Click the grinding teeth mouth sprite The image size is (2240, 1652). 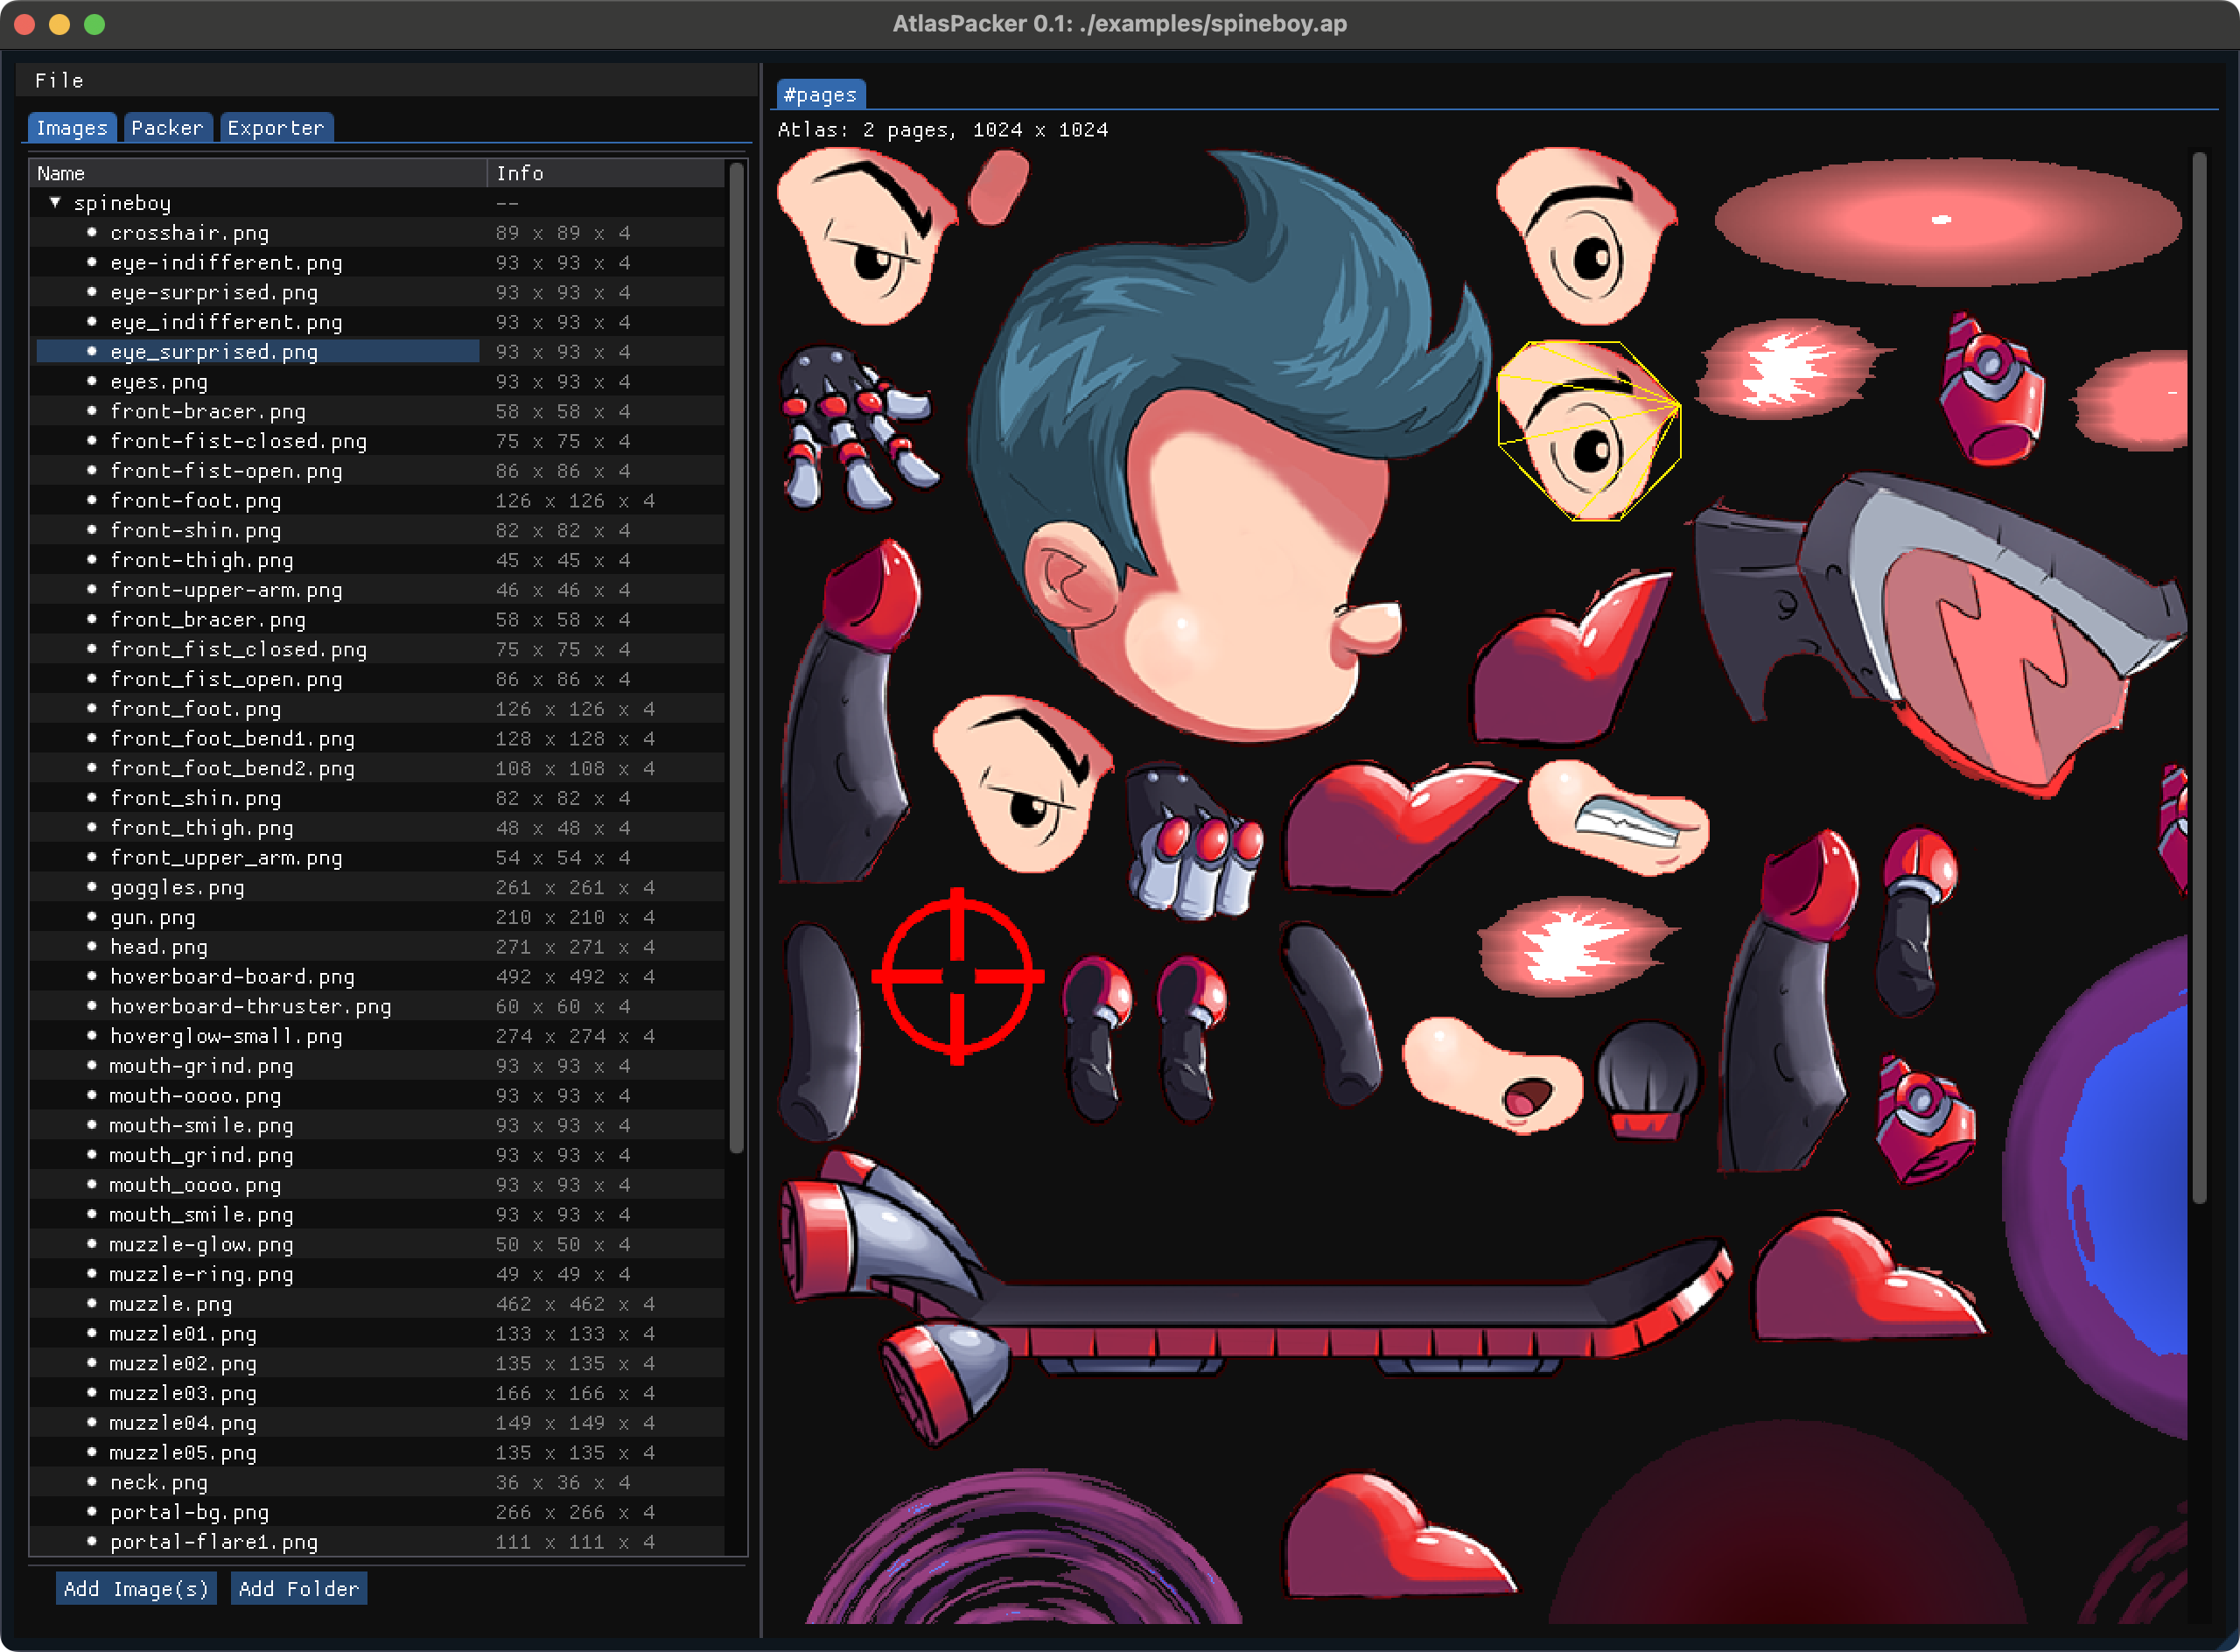tap(1618, 817)
